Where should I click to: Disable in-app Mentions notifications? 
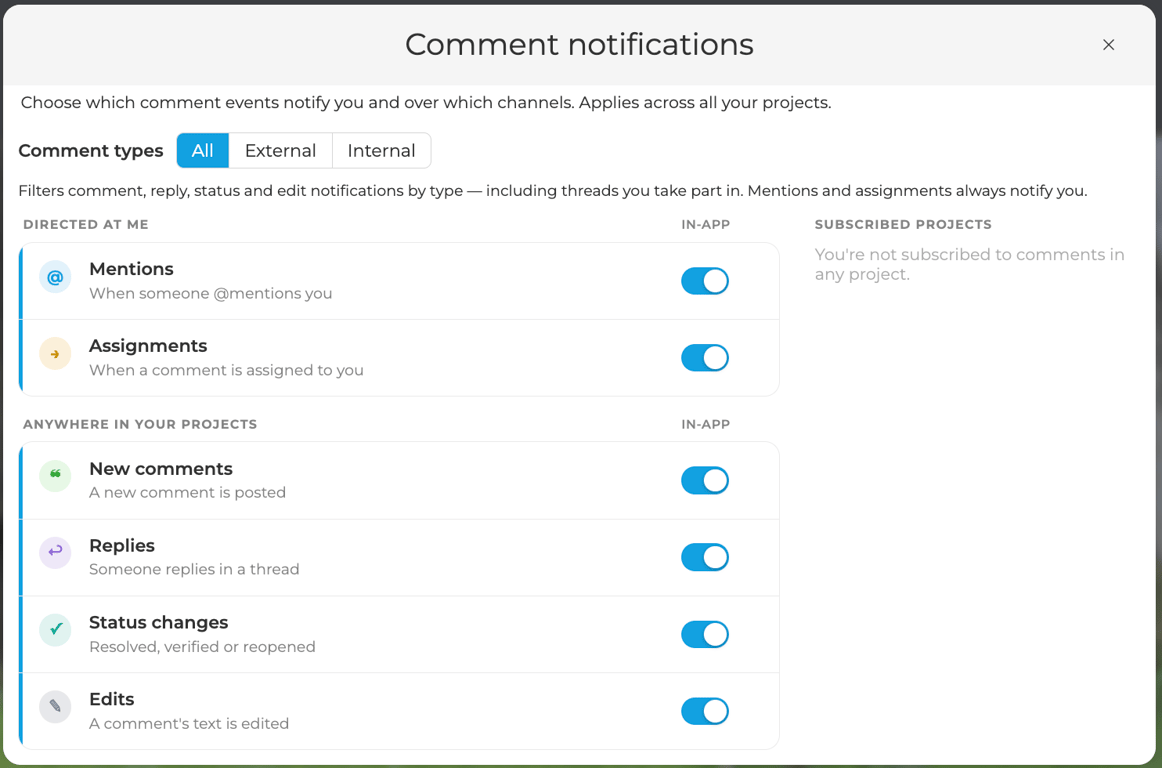pyautogui.click(x=705, y=281)
